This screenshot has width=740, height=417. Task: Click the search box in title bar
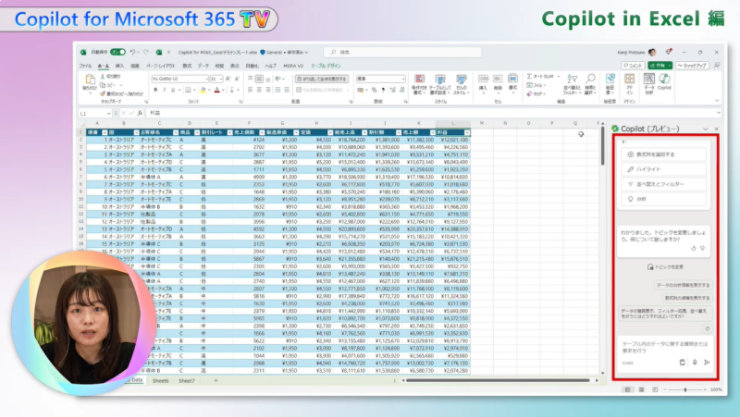pos(403,52)
